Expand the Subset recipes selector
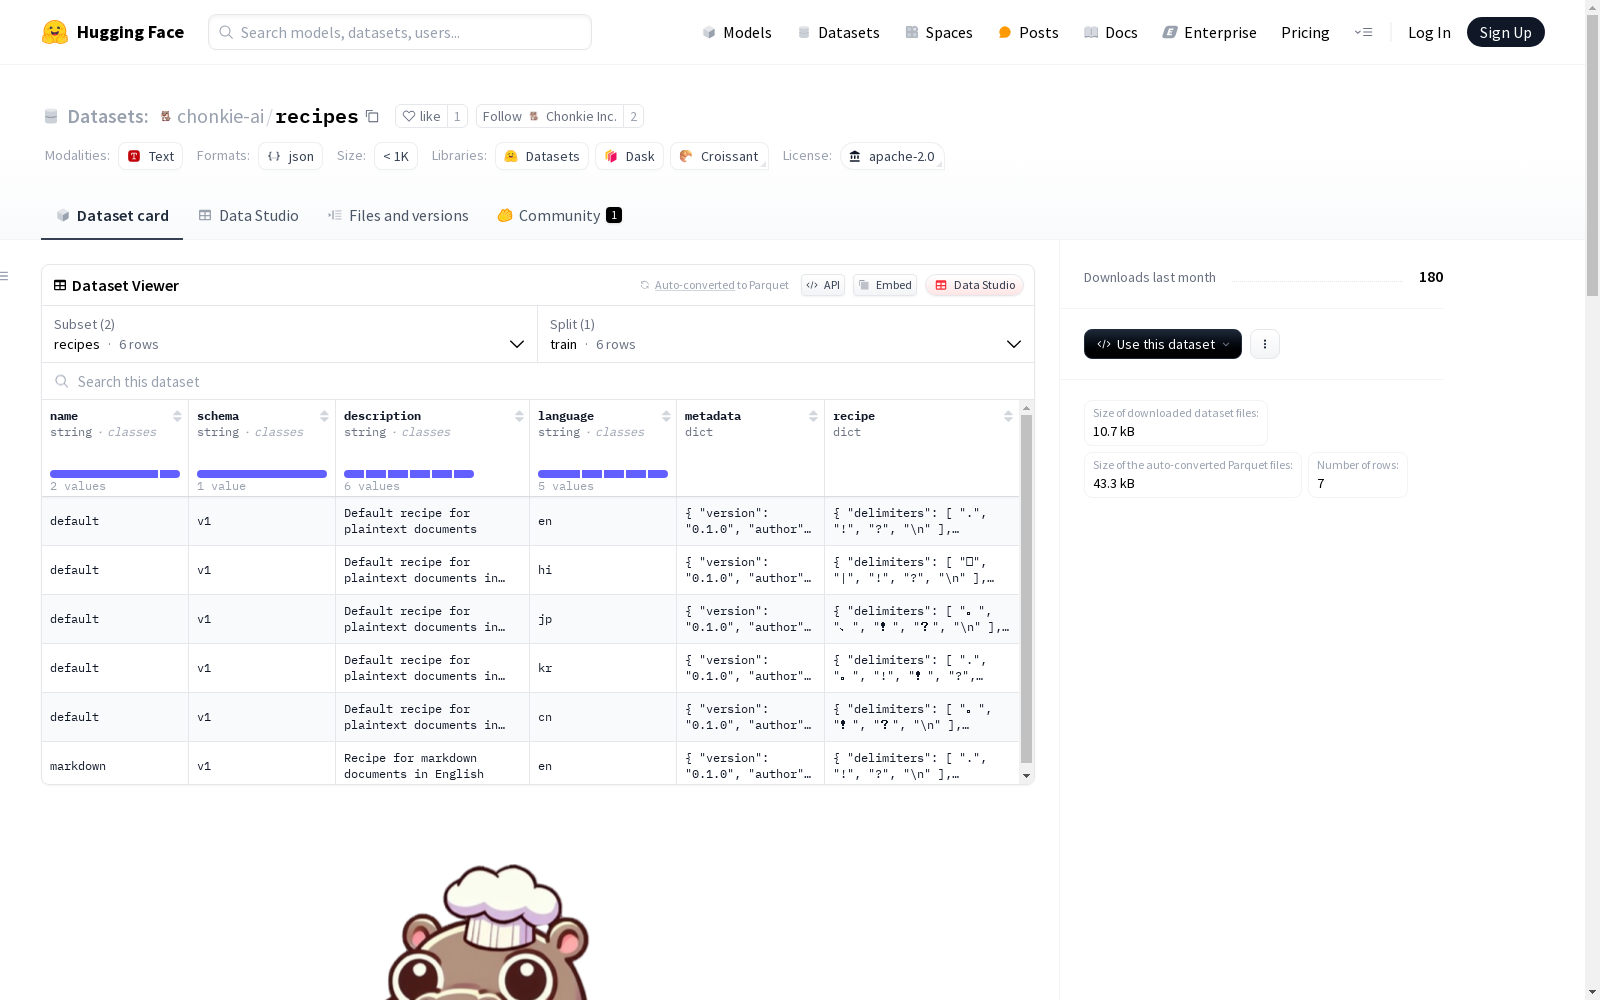Viewport: 1600px width, 1000px height. click(x=289, y=334)
